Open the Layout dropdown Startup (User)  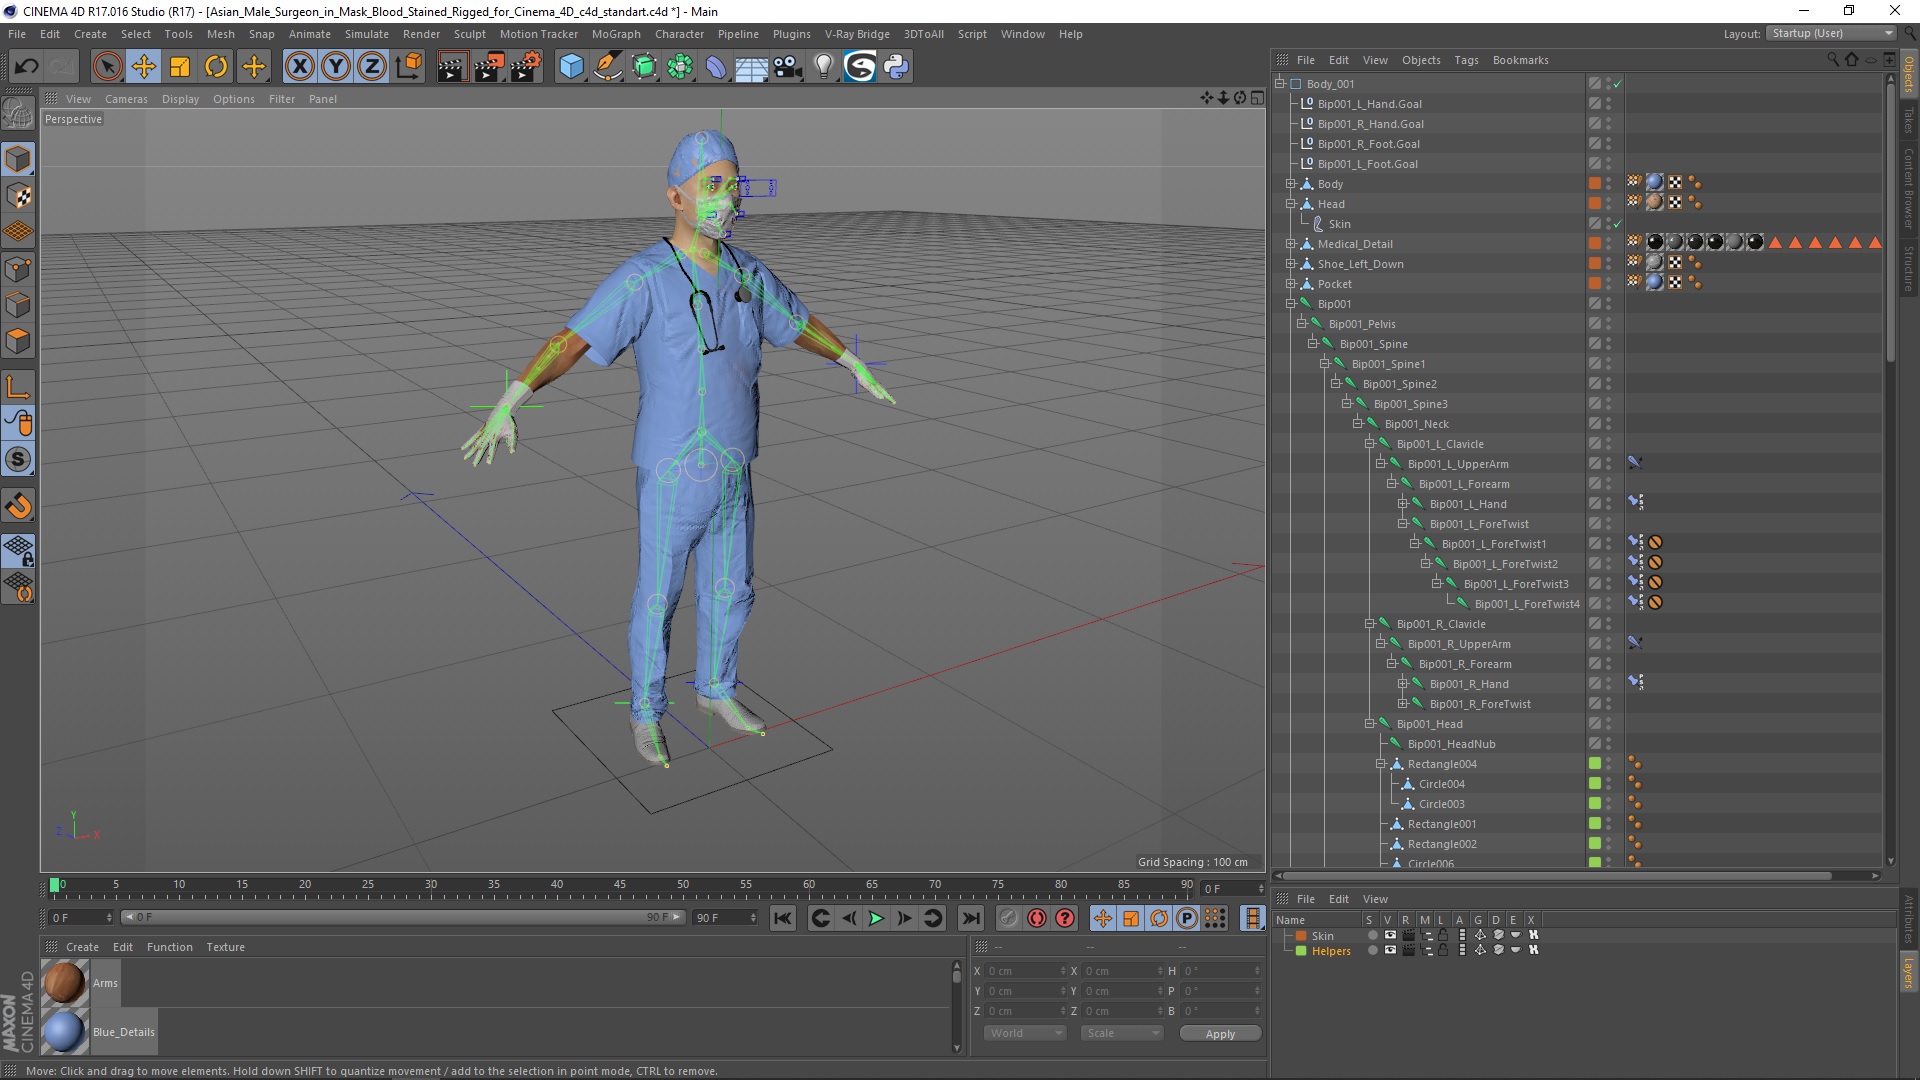click(1830, 33)
